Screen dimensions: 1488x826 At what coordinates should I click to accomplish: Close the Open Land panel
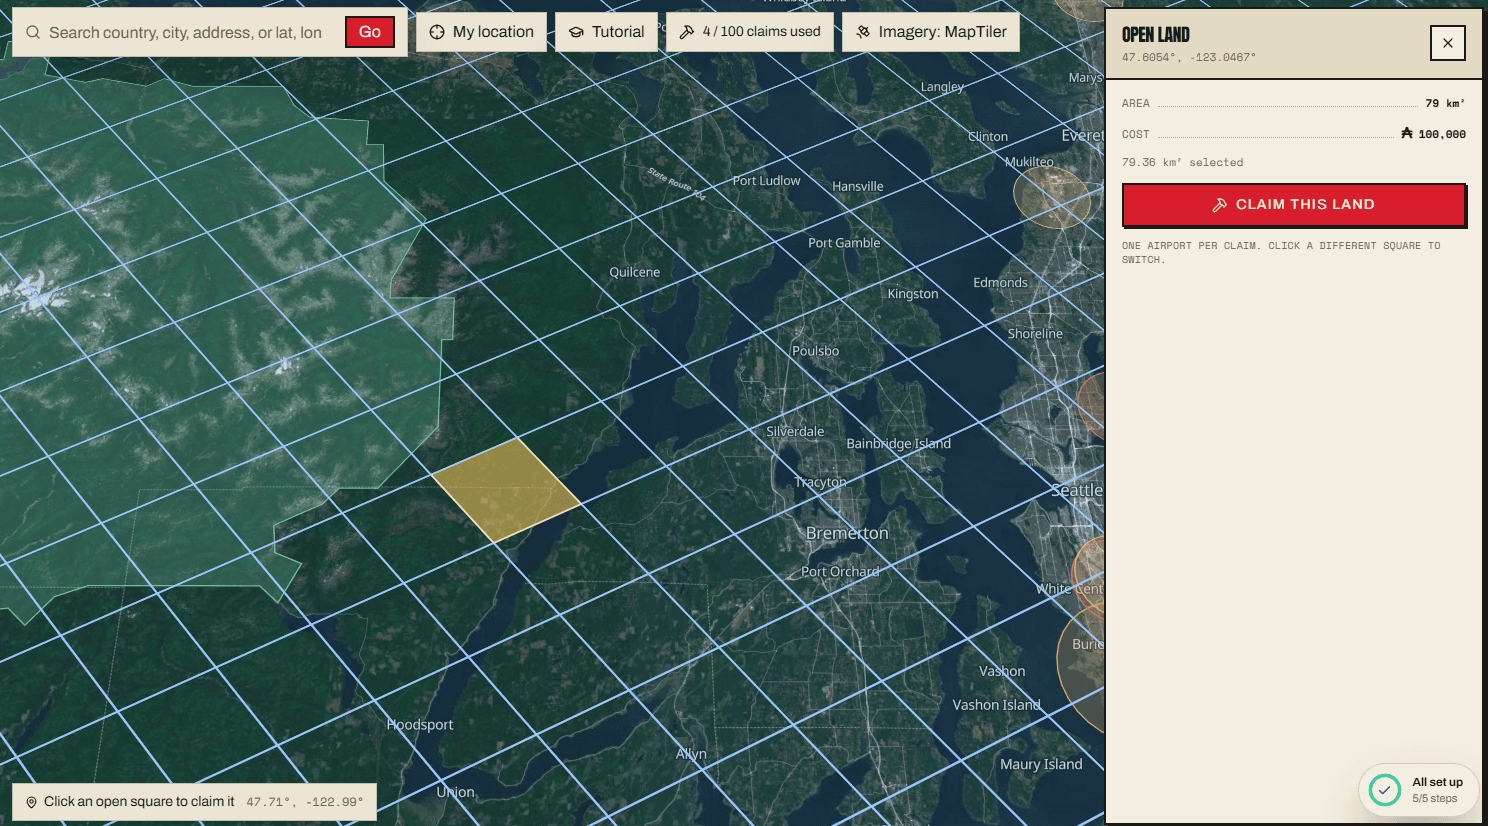point(1448,43)
